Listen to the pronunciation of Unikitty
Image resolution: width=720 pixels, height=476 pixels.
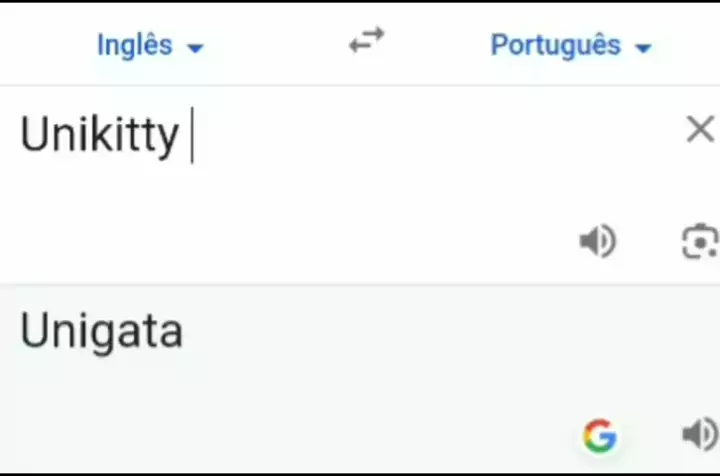click(x=598, y=241)
